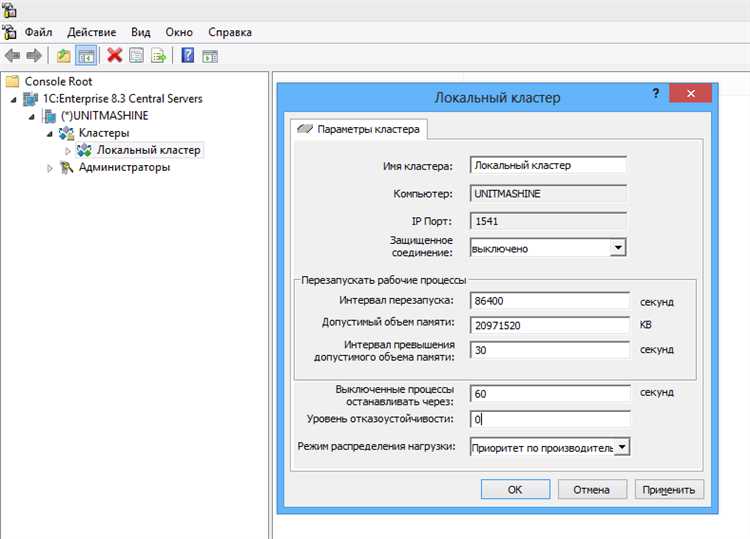
Task: Click the Up one level folder icon
Action: coord(64,56)
